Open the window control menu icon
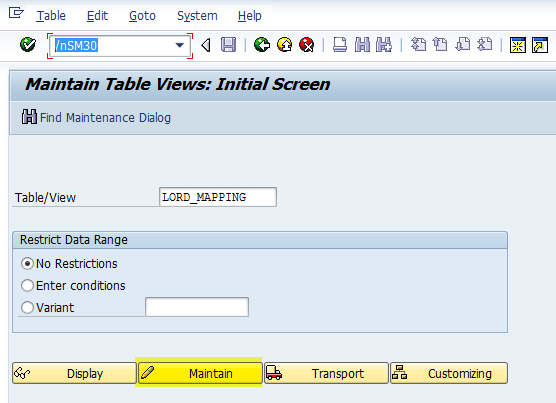Viewport: 556px width, 403px height. point(16,13)
